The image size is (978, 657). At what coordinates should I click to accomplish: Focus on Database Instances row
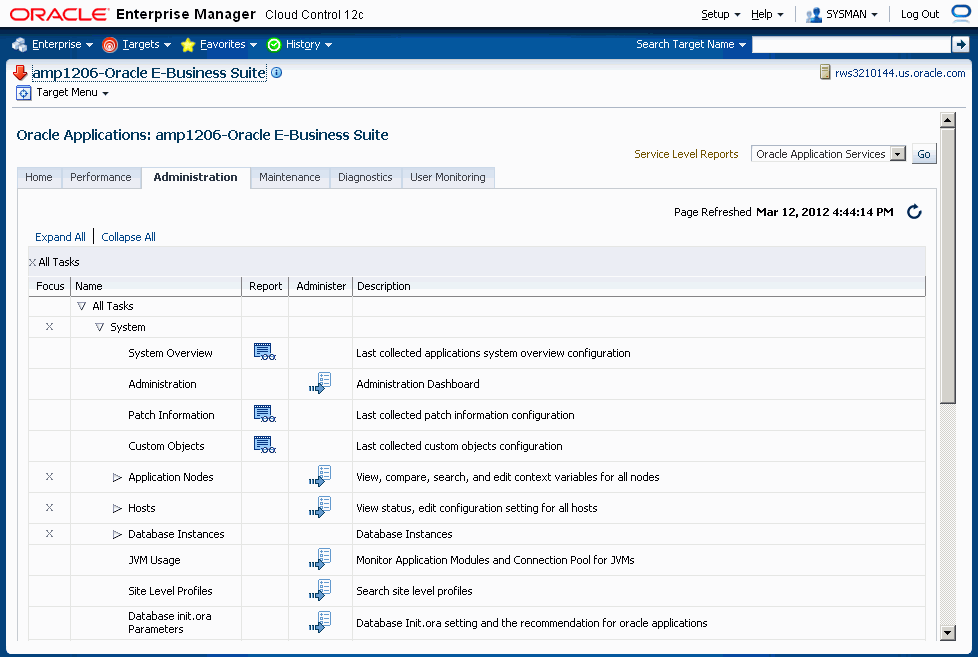tap(49, 534)
